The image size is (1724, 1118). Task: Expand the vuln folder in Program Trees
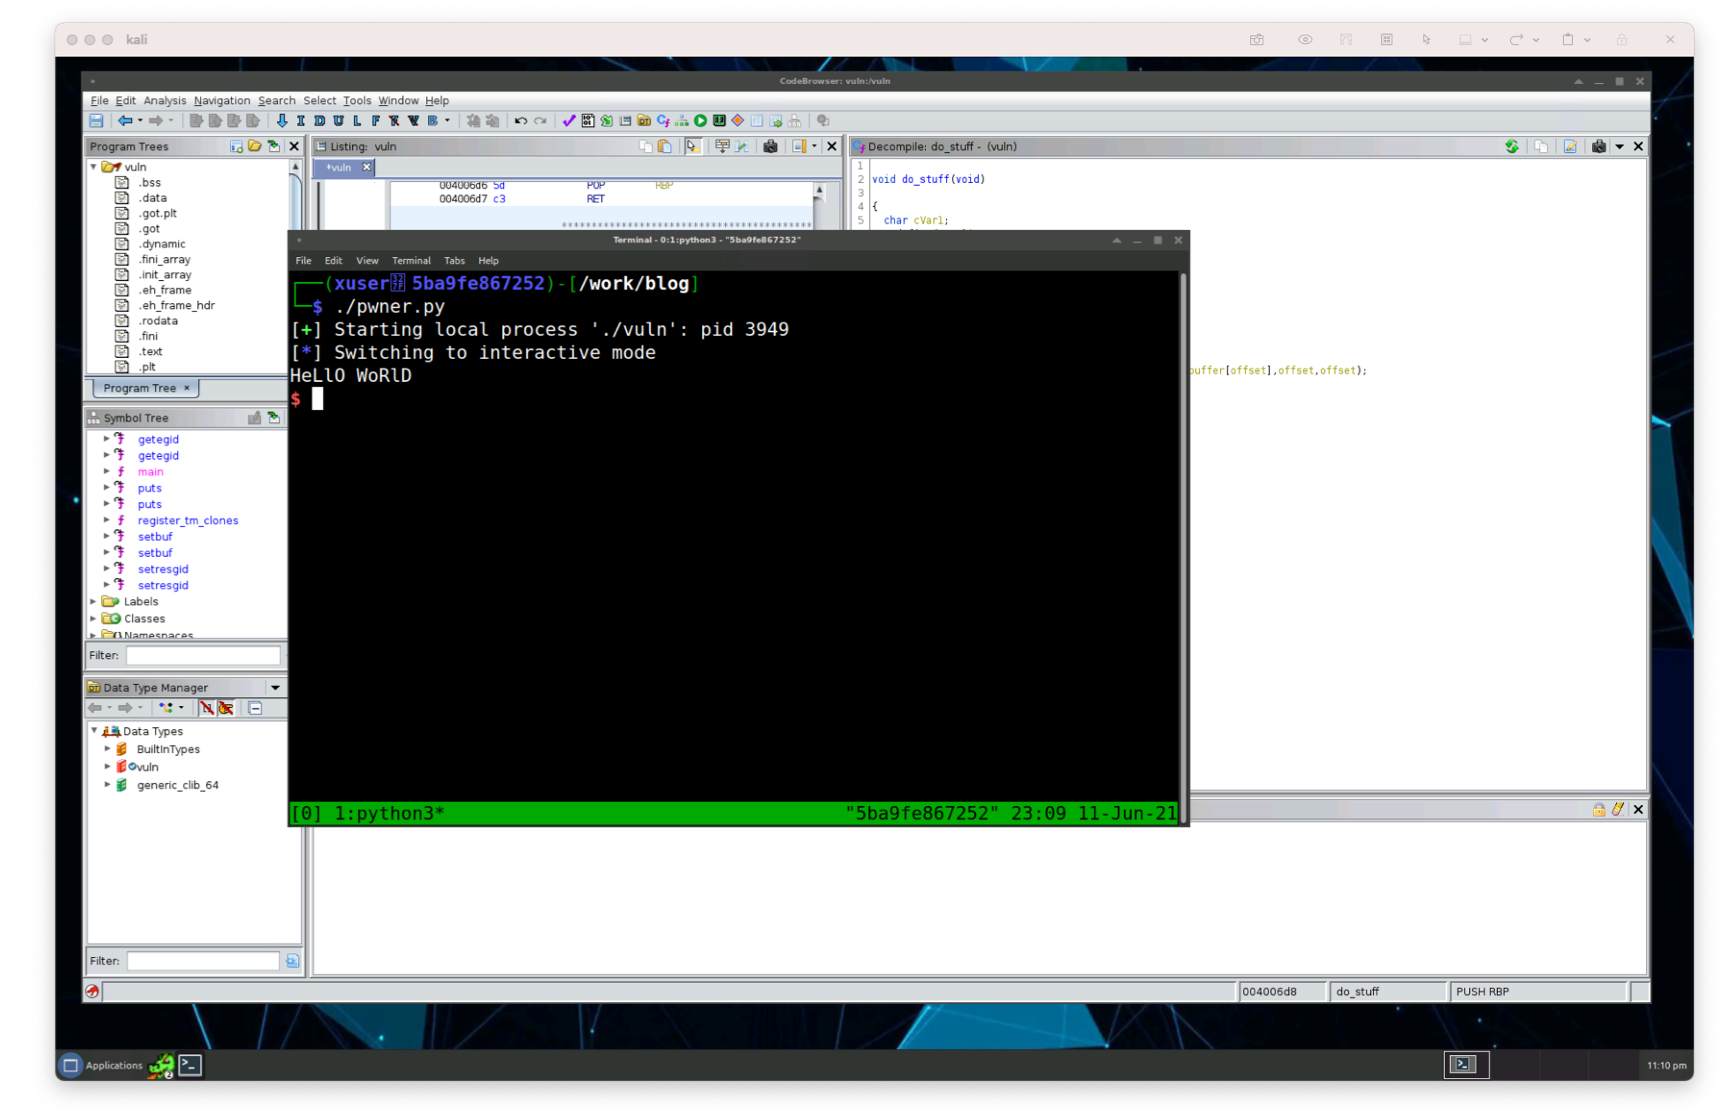pos(93,167)
